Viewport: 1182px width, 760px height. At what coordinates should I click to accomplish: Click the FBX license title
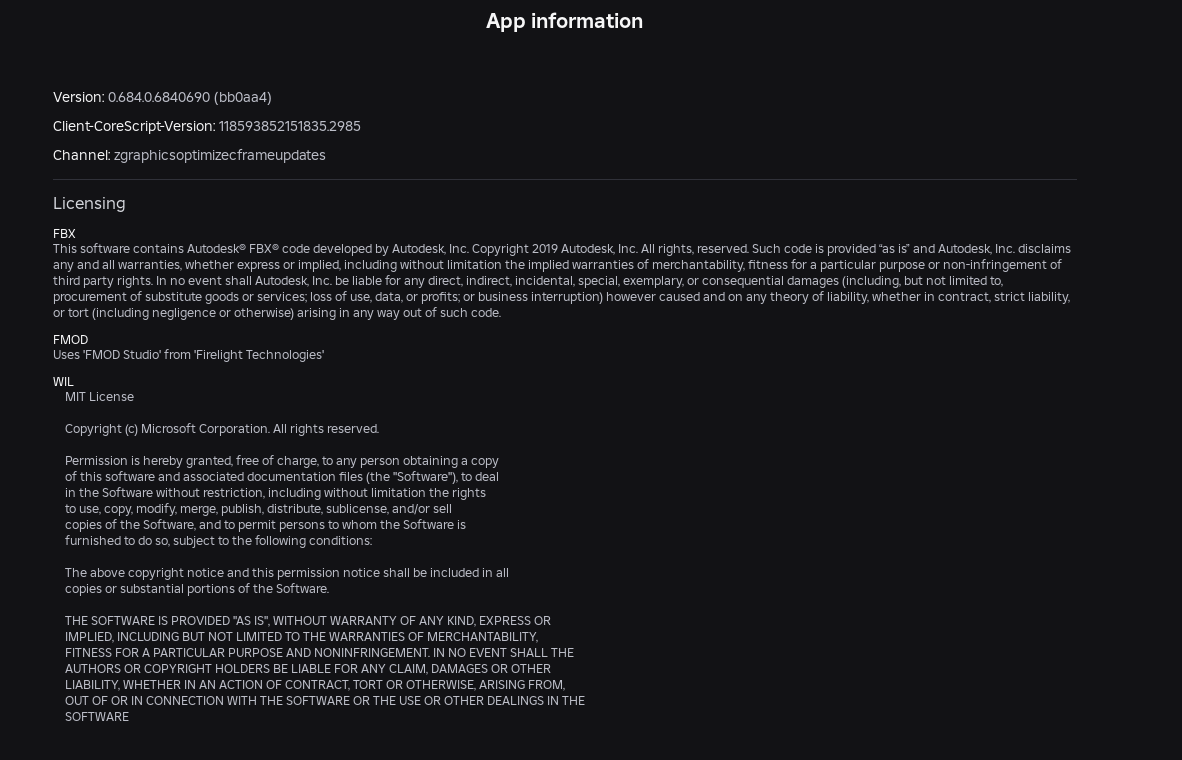(x=64, y=233)
